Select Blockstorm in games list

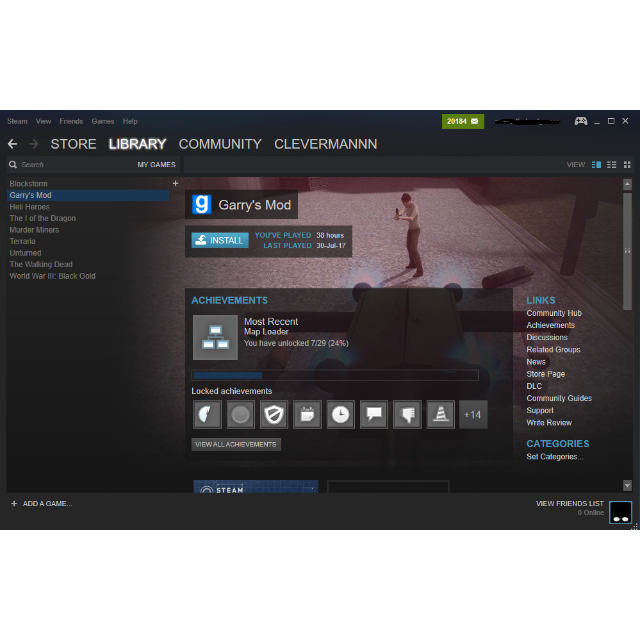pyautogui.click(x=29, y=184)
